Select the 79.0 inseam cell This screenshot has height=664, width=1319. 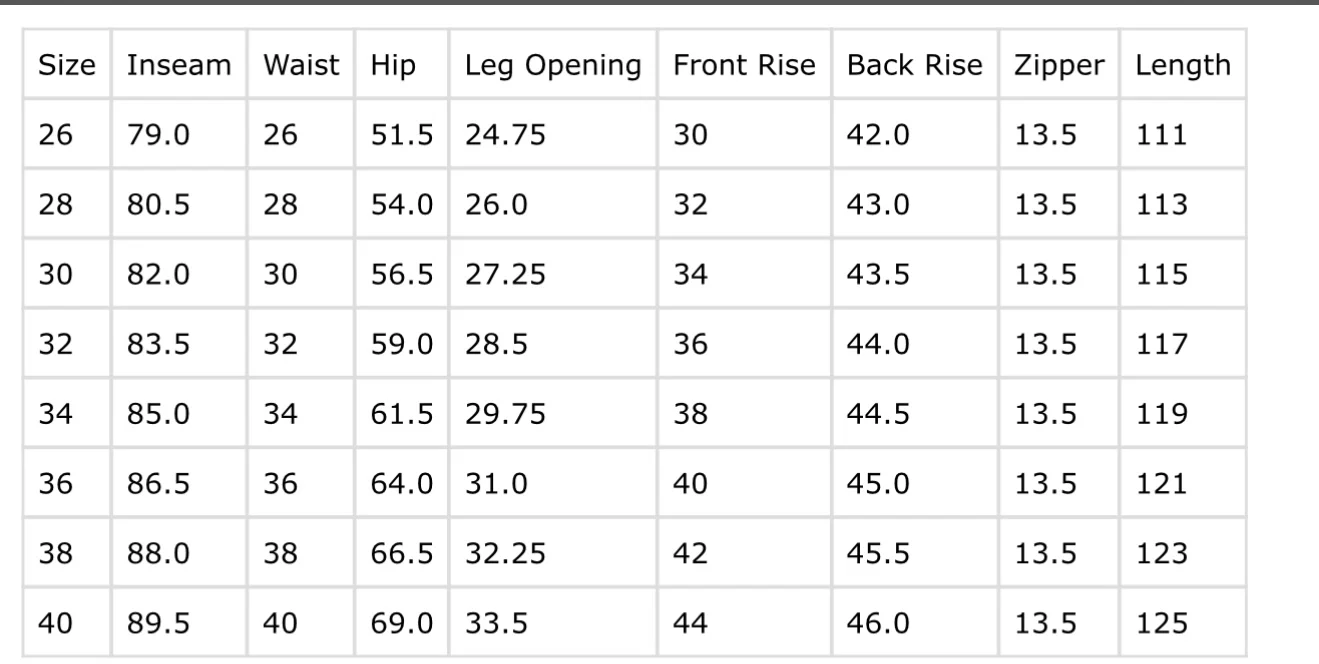[x=158, y=135]
